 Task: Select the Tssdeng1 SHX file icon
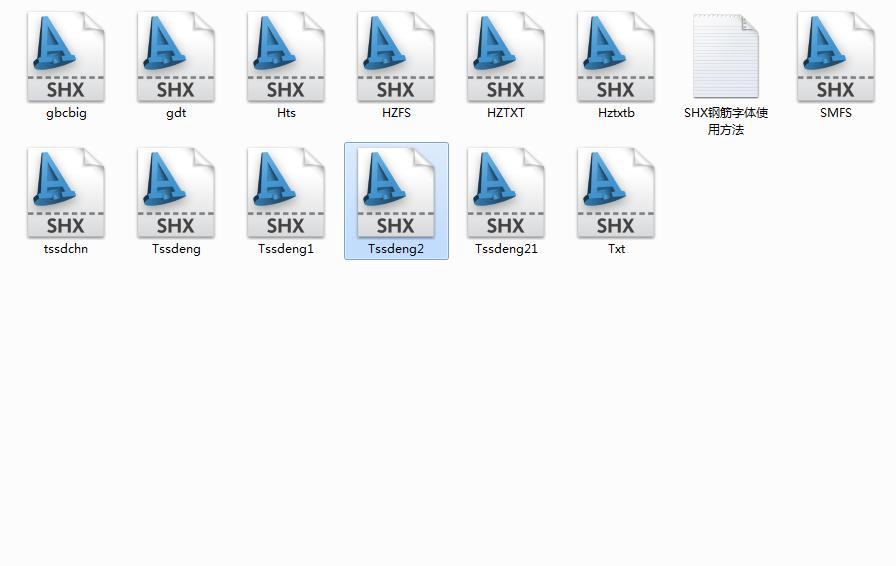(x=286, y=193)
